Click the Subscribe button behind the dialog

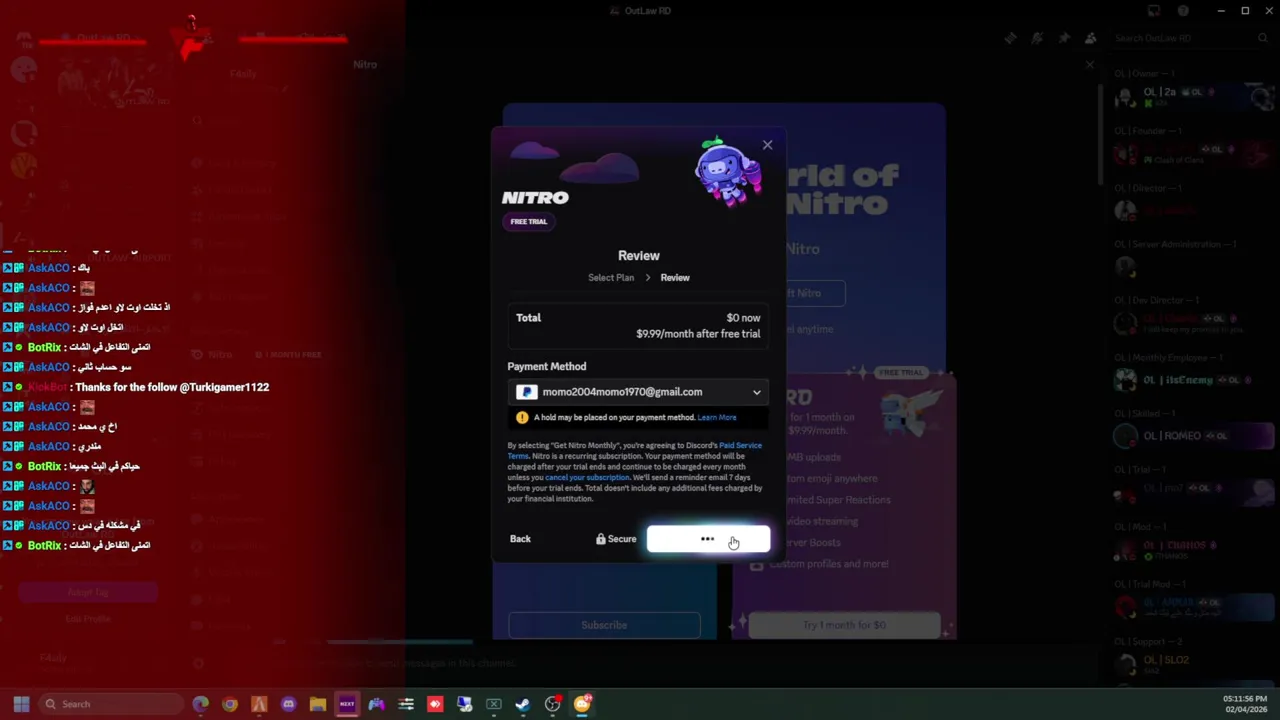point(604,625)
